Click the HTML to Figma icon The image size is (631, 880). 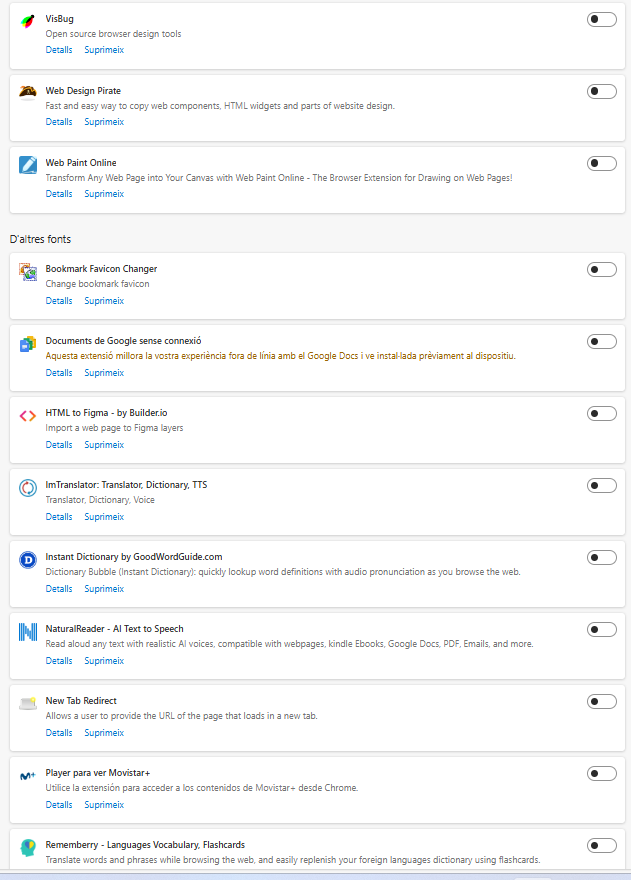click(x=28, y=416)
